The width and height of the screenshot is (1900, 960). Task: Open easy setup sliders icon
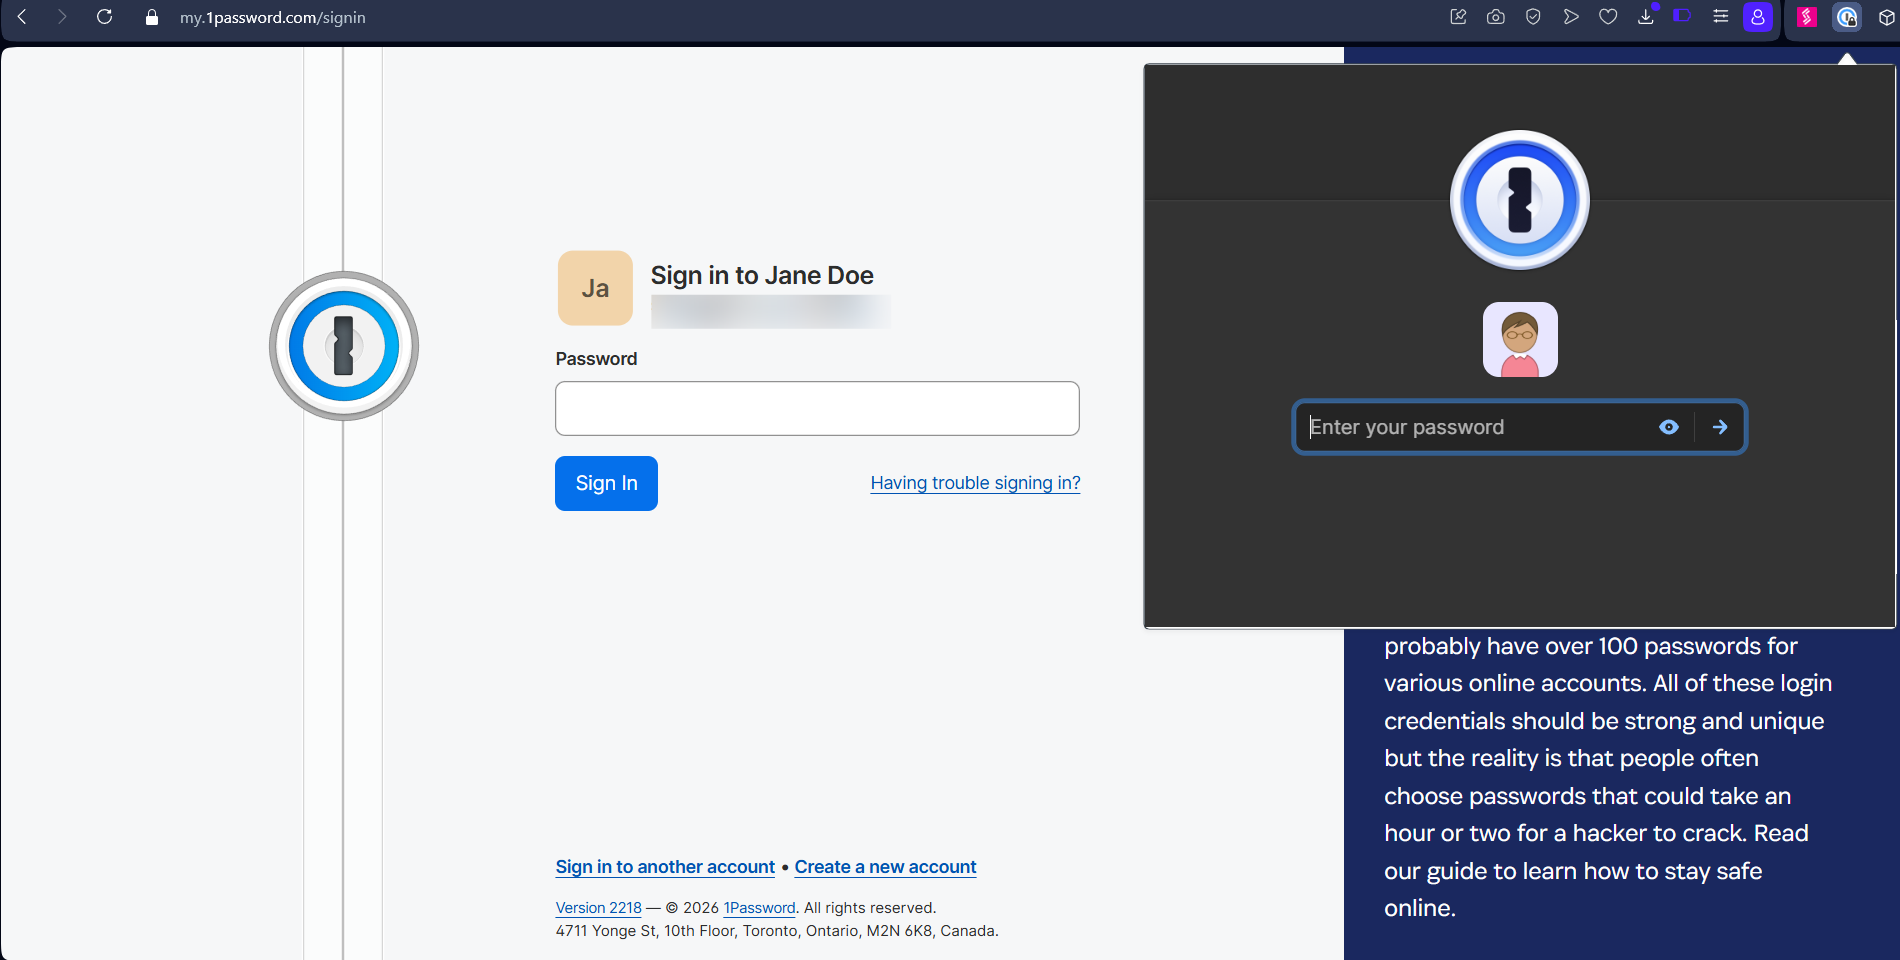click(1721, 17)
